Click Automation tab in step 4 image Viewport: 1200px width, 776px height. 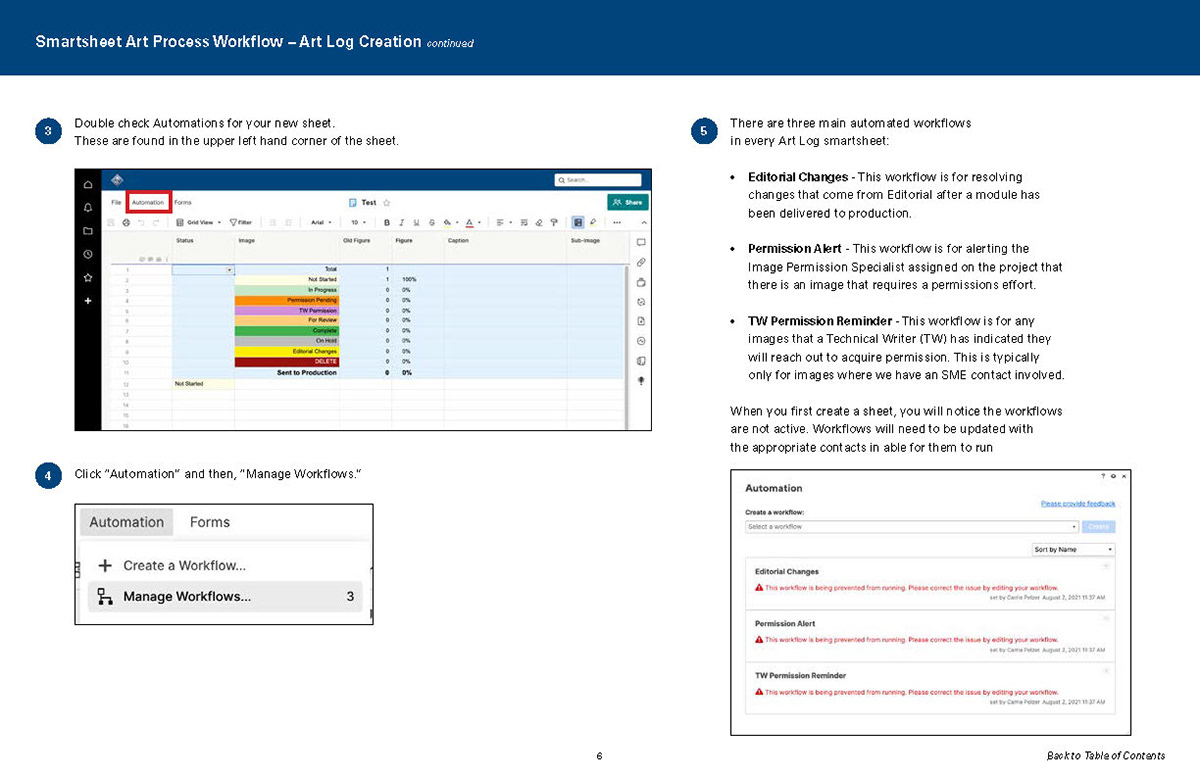pyautogui.click(x=126, y=522)
